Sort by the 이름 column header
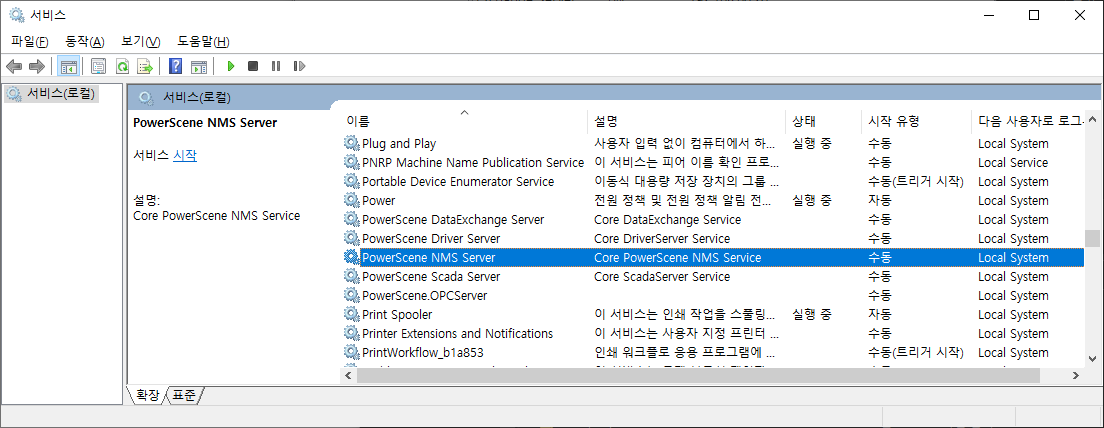This screenshot has height=428, width=1104. point(464,121)
